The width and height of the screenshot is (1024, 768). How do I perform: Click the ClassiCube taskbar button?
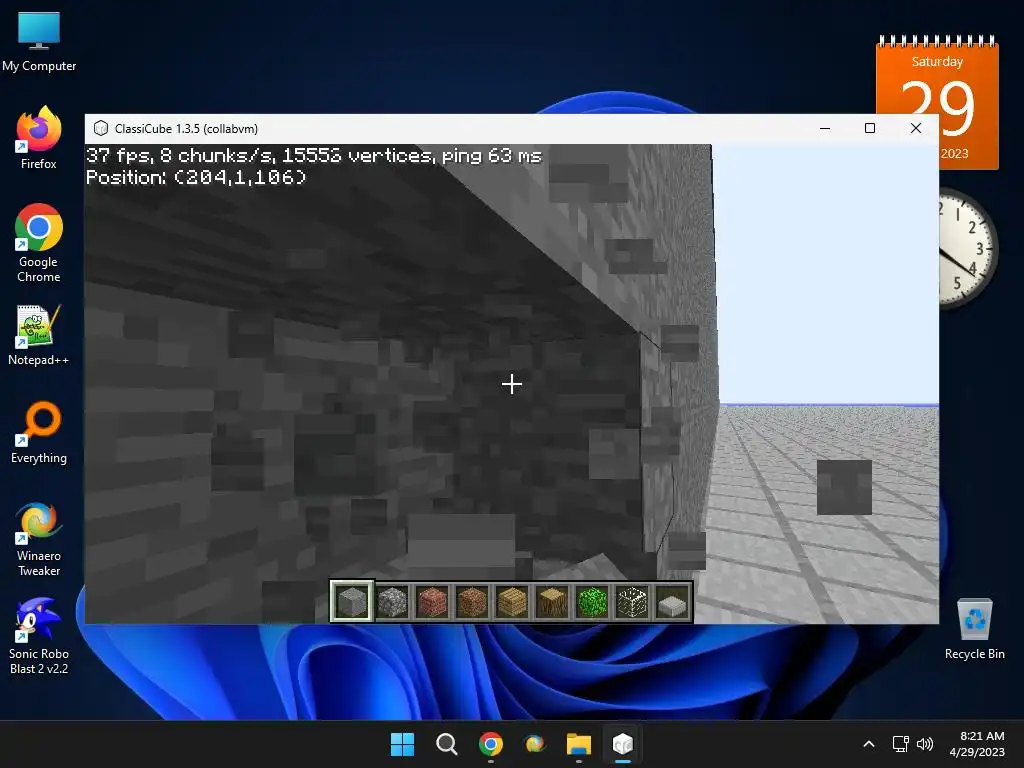click(623, 744)
